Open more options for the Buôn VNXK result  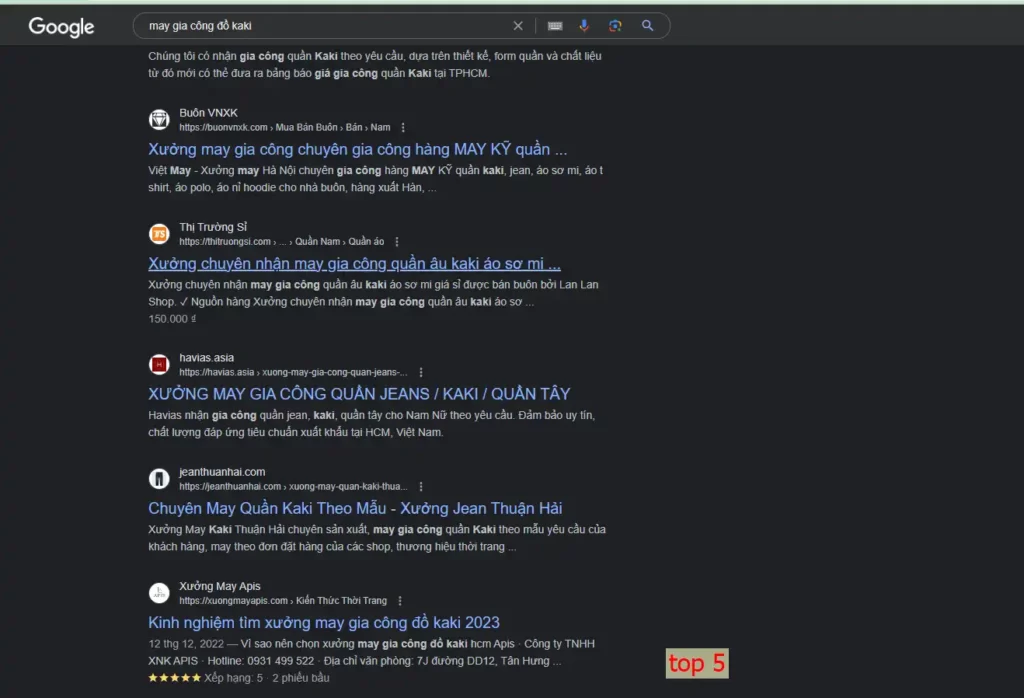[x=403, y=127]
